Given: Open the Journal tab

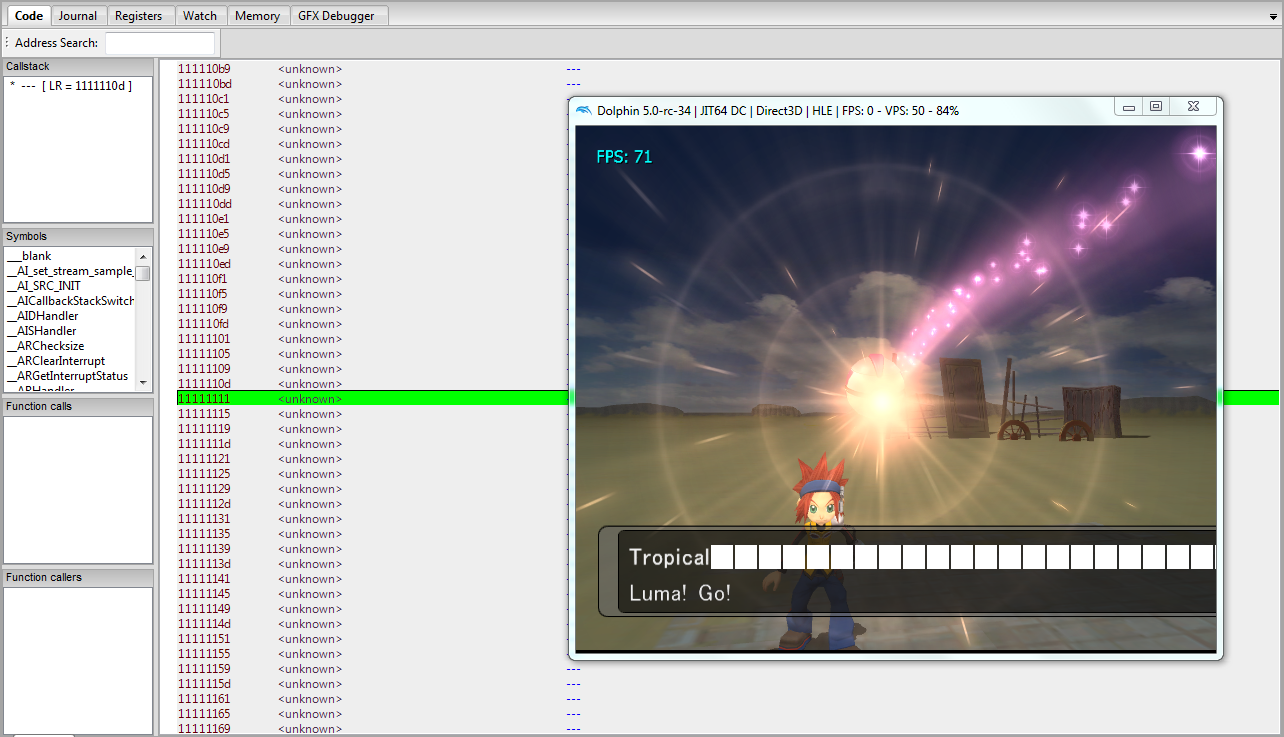Looking at the screenshot, I should [x=78, y=15].
